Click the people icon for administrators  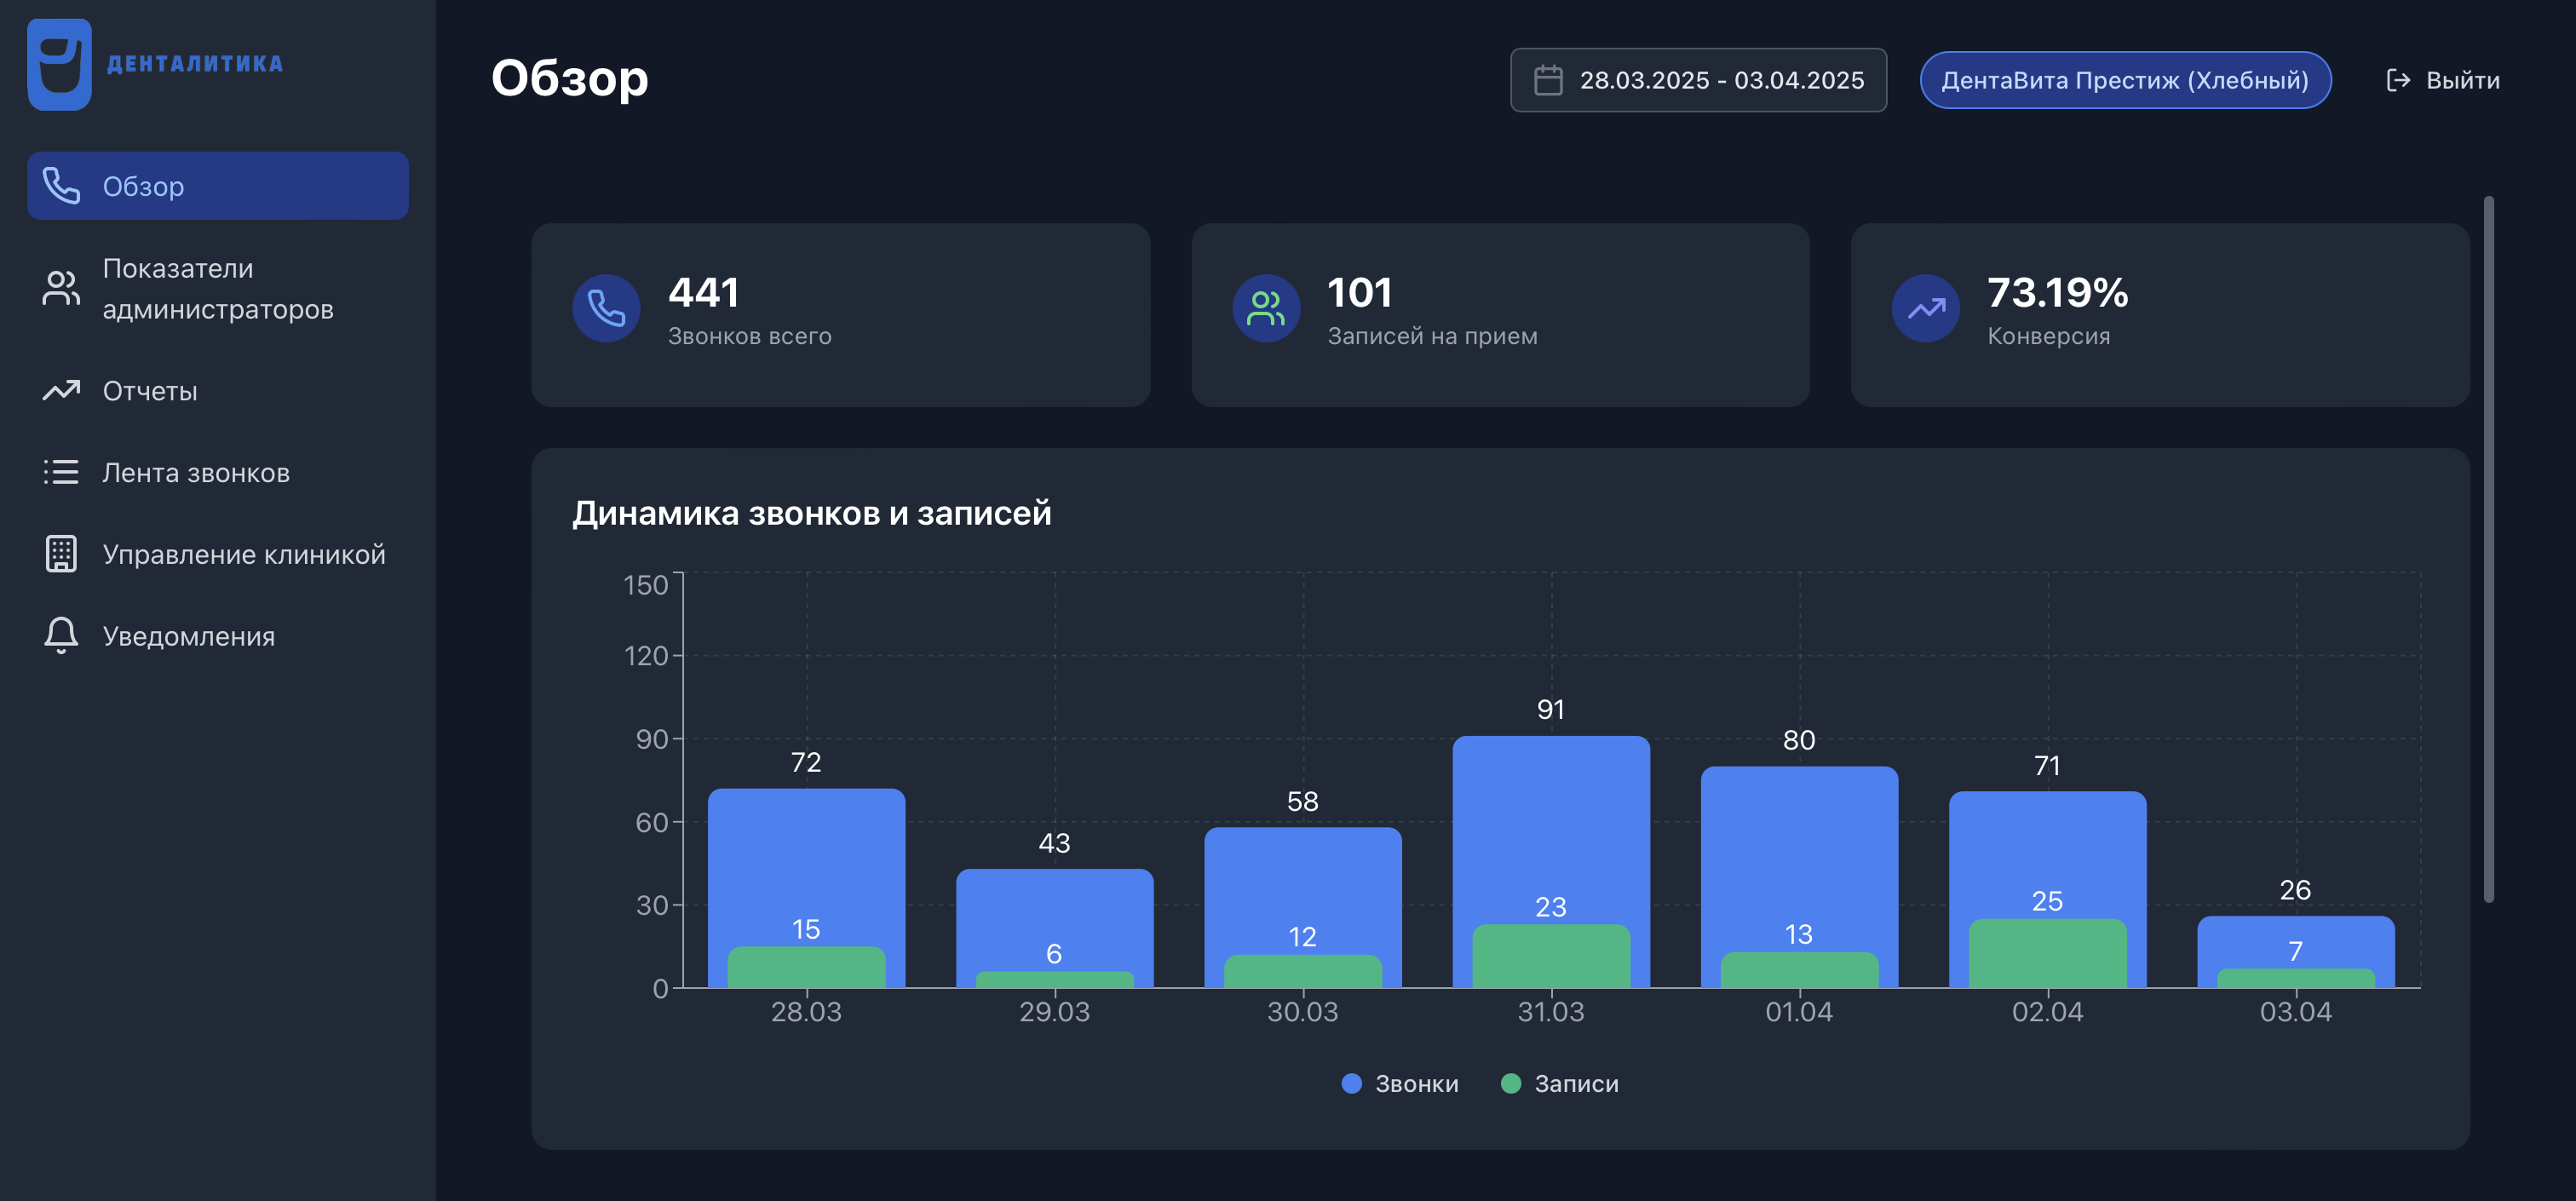tap(61, 289)
